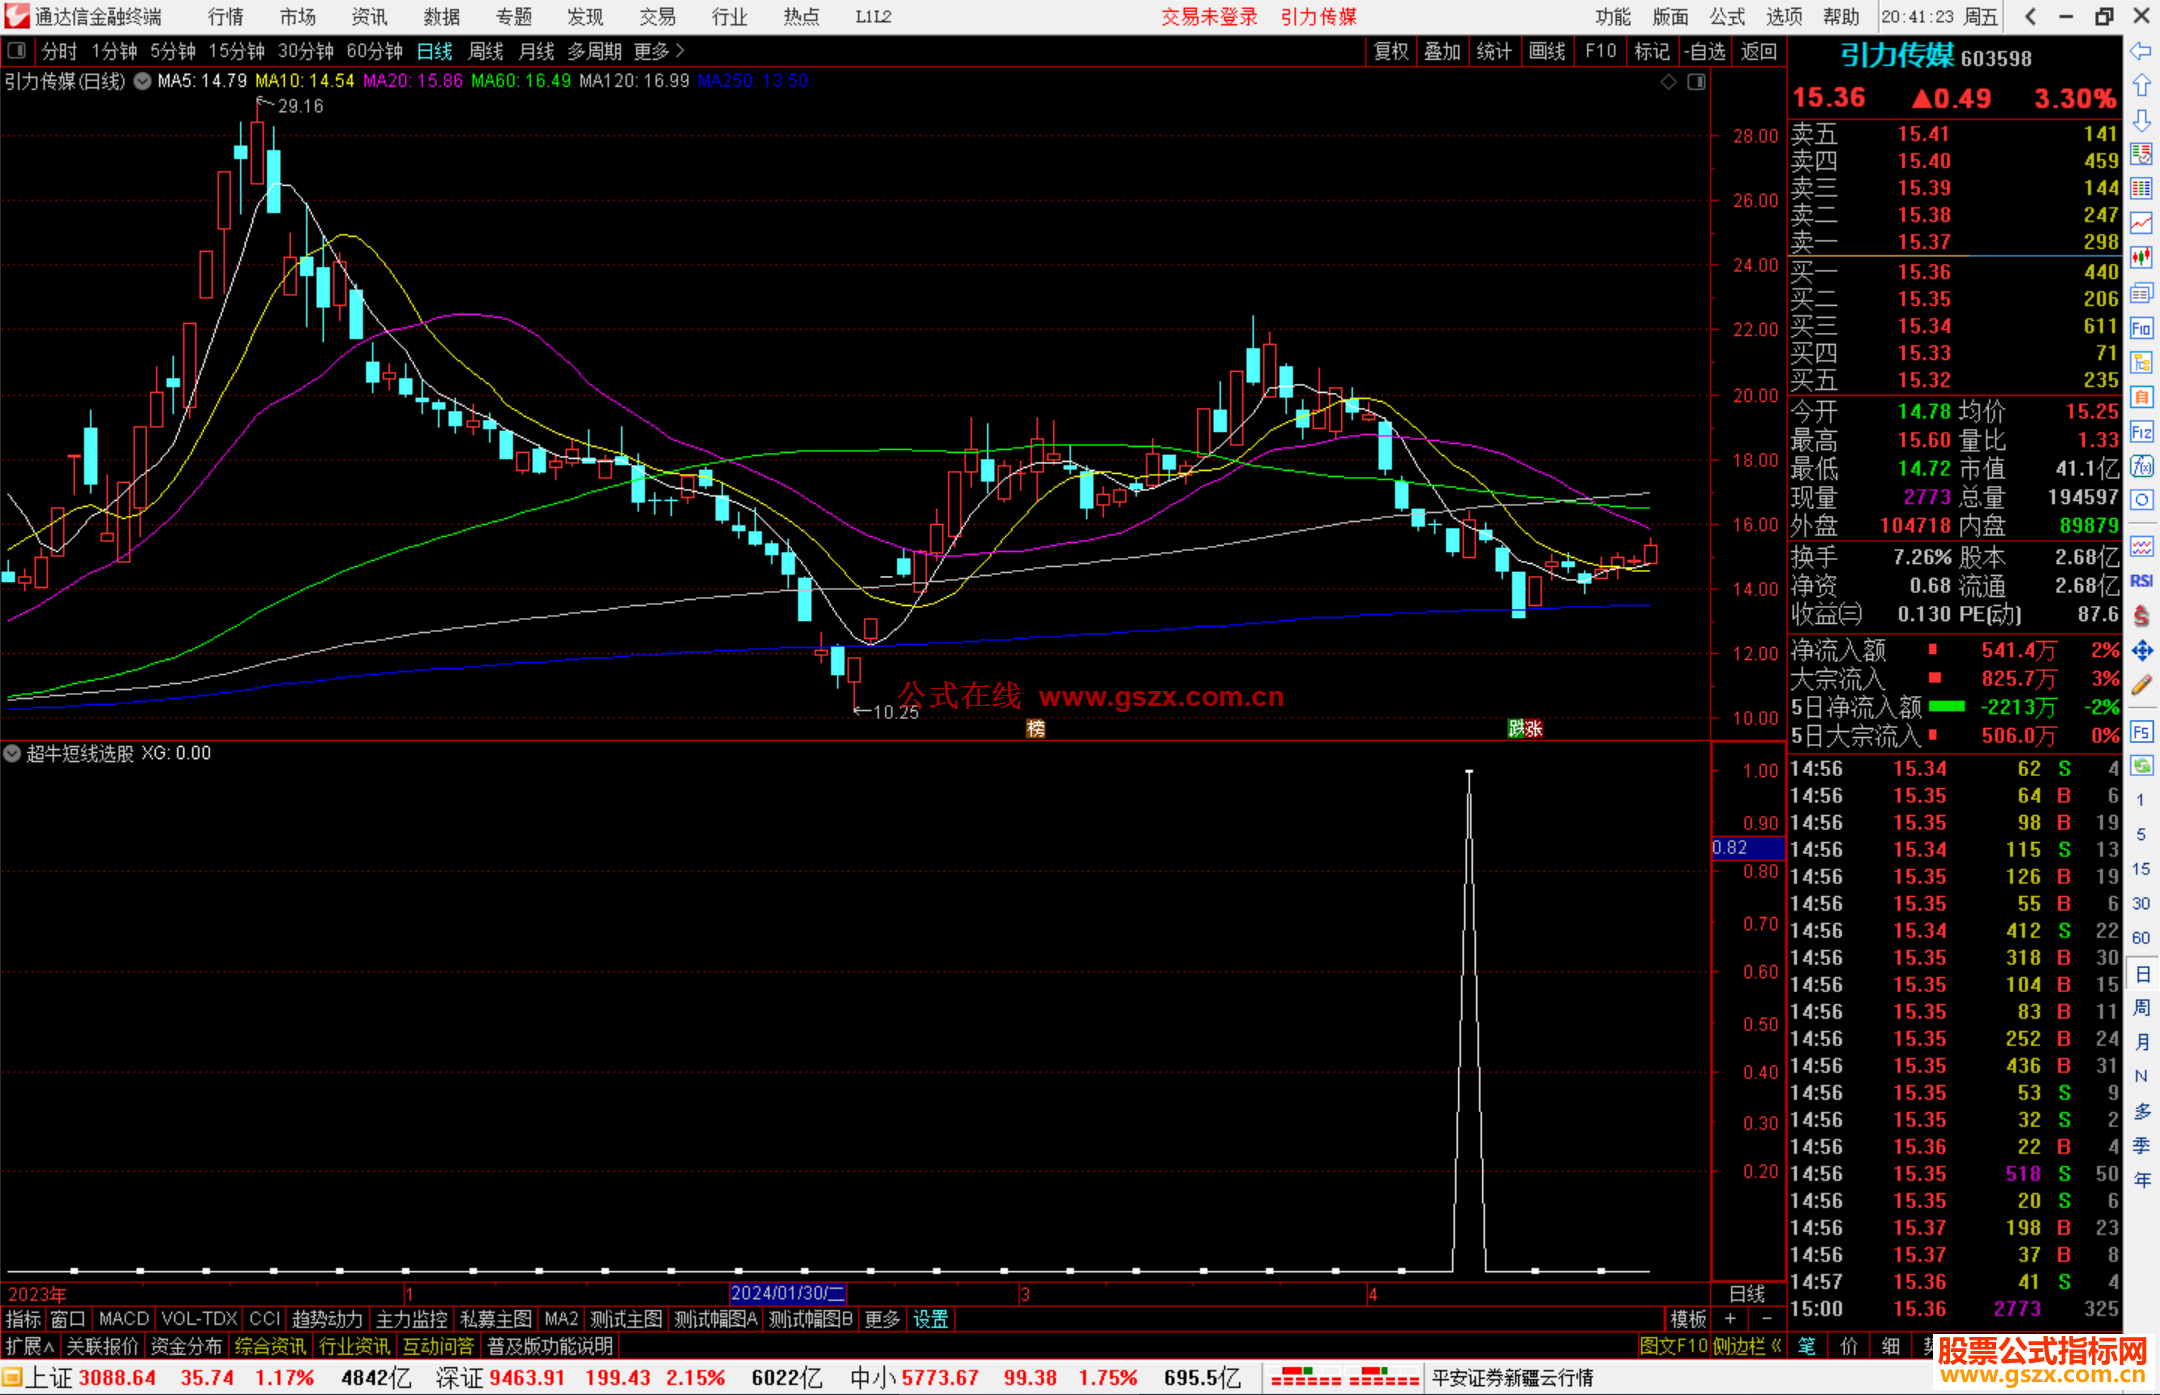Click the RSI indicator sidebar icon
The width and height of the screenshot is (2160, 1395).
2141,581
